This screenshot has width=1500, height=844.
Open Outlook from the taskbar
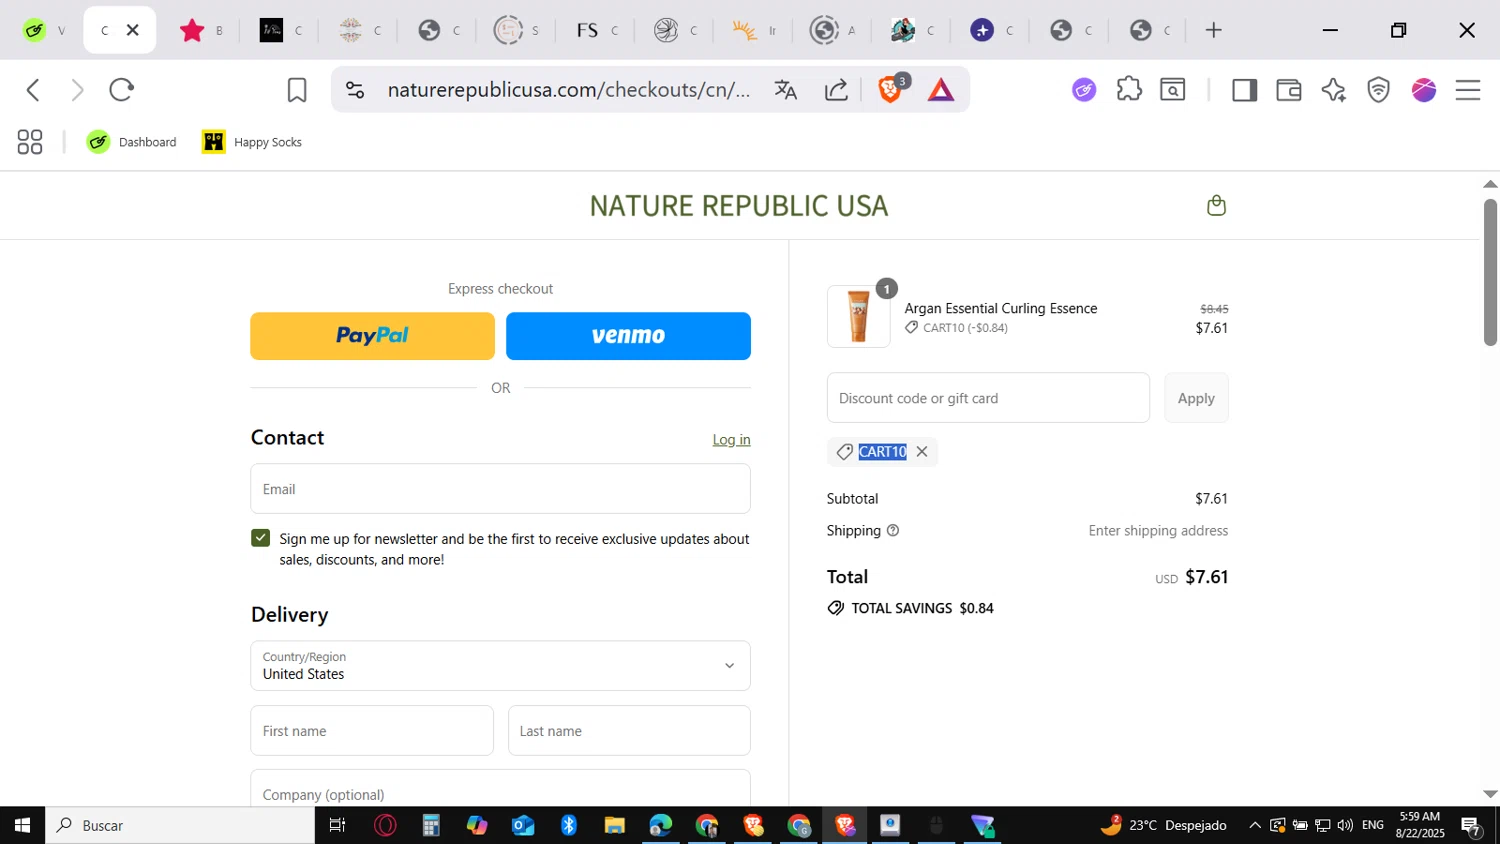click(x=523, y=825)
